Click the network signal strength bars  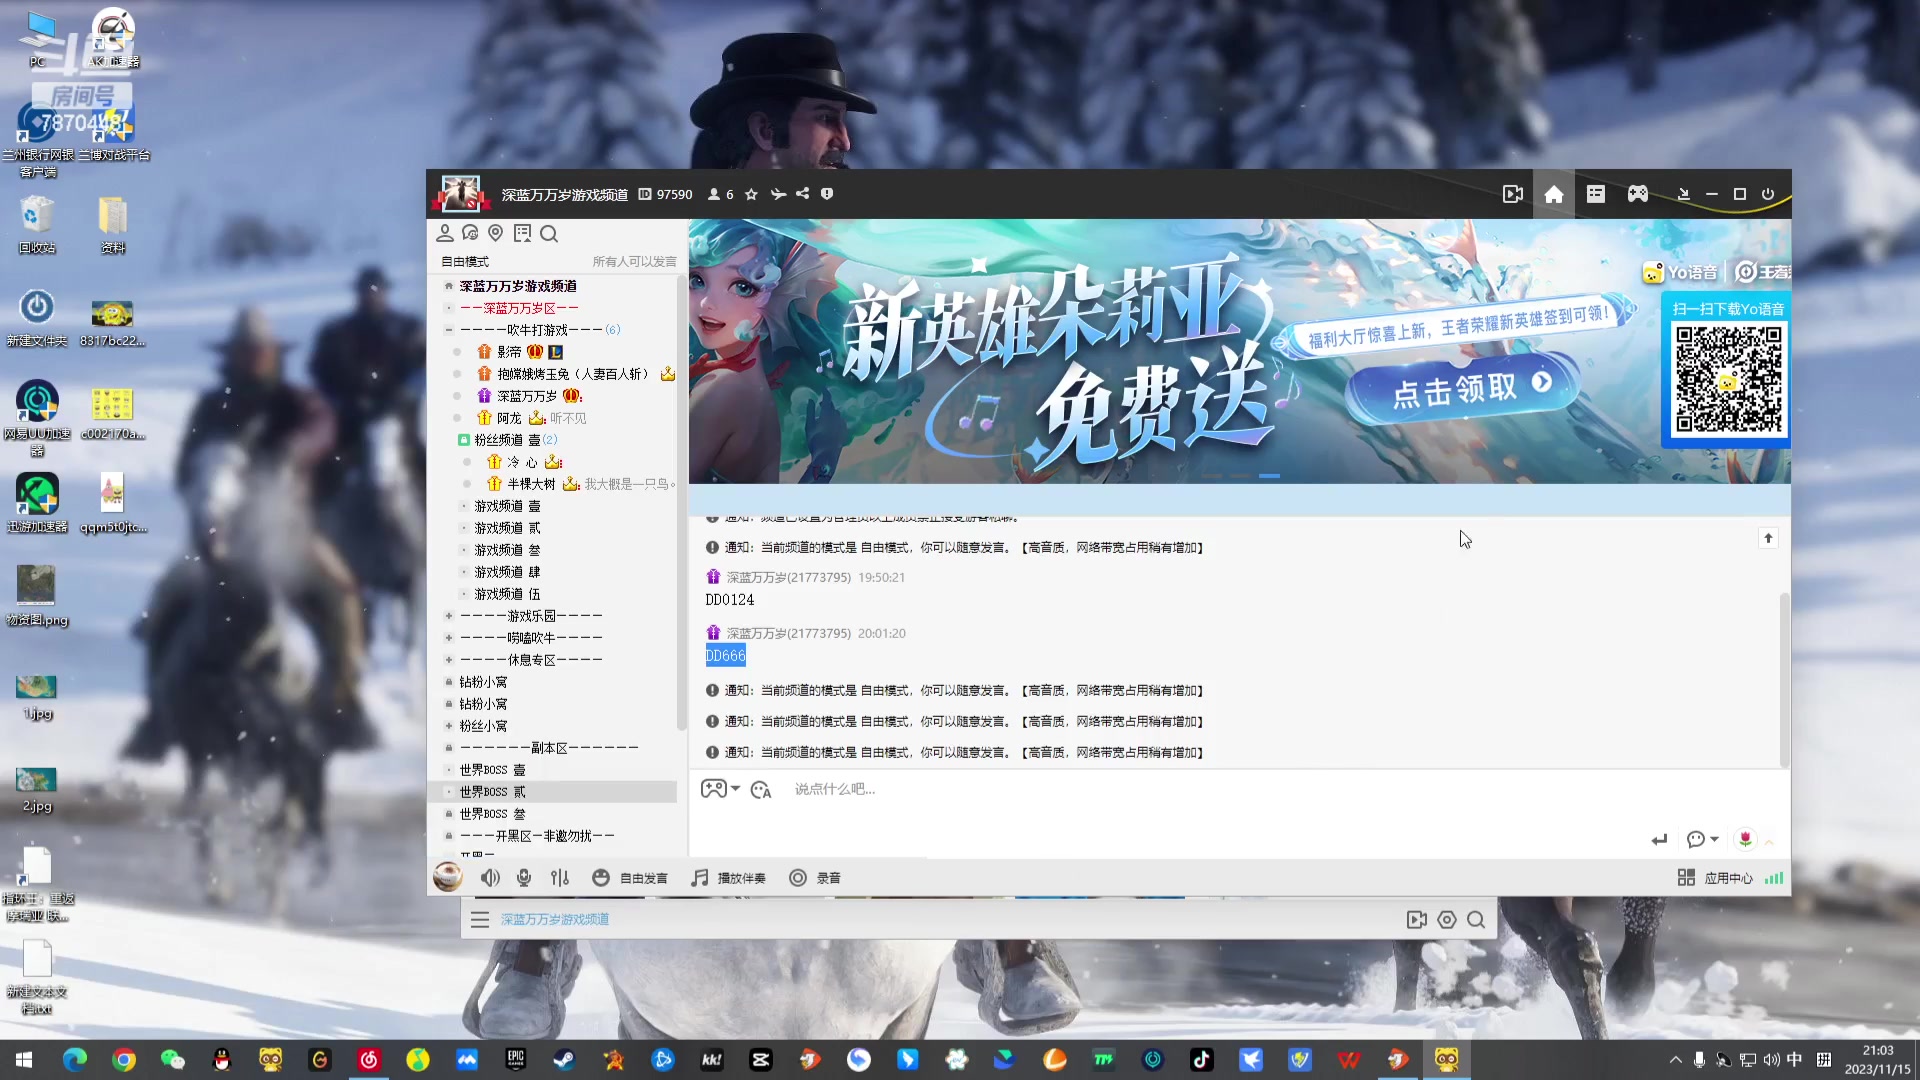click(1774, 878)
